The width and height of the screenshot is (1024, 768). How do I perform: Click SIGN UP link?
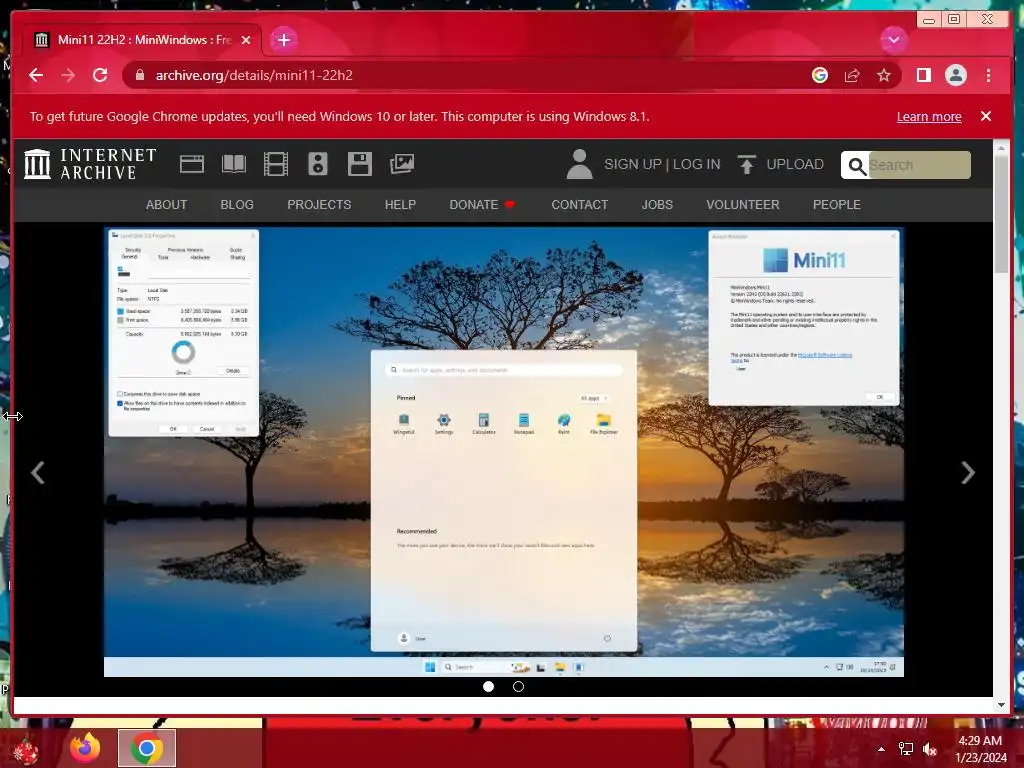(633, 165)
